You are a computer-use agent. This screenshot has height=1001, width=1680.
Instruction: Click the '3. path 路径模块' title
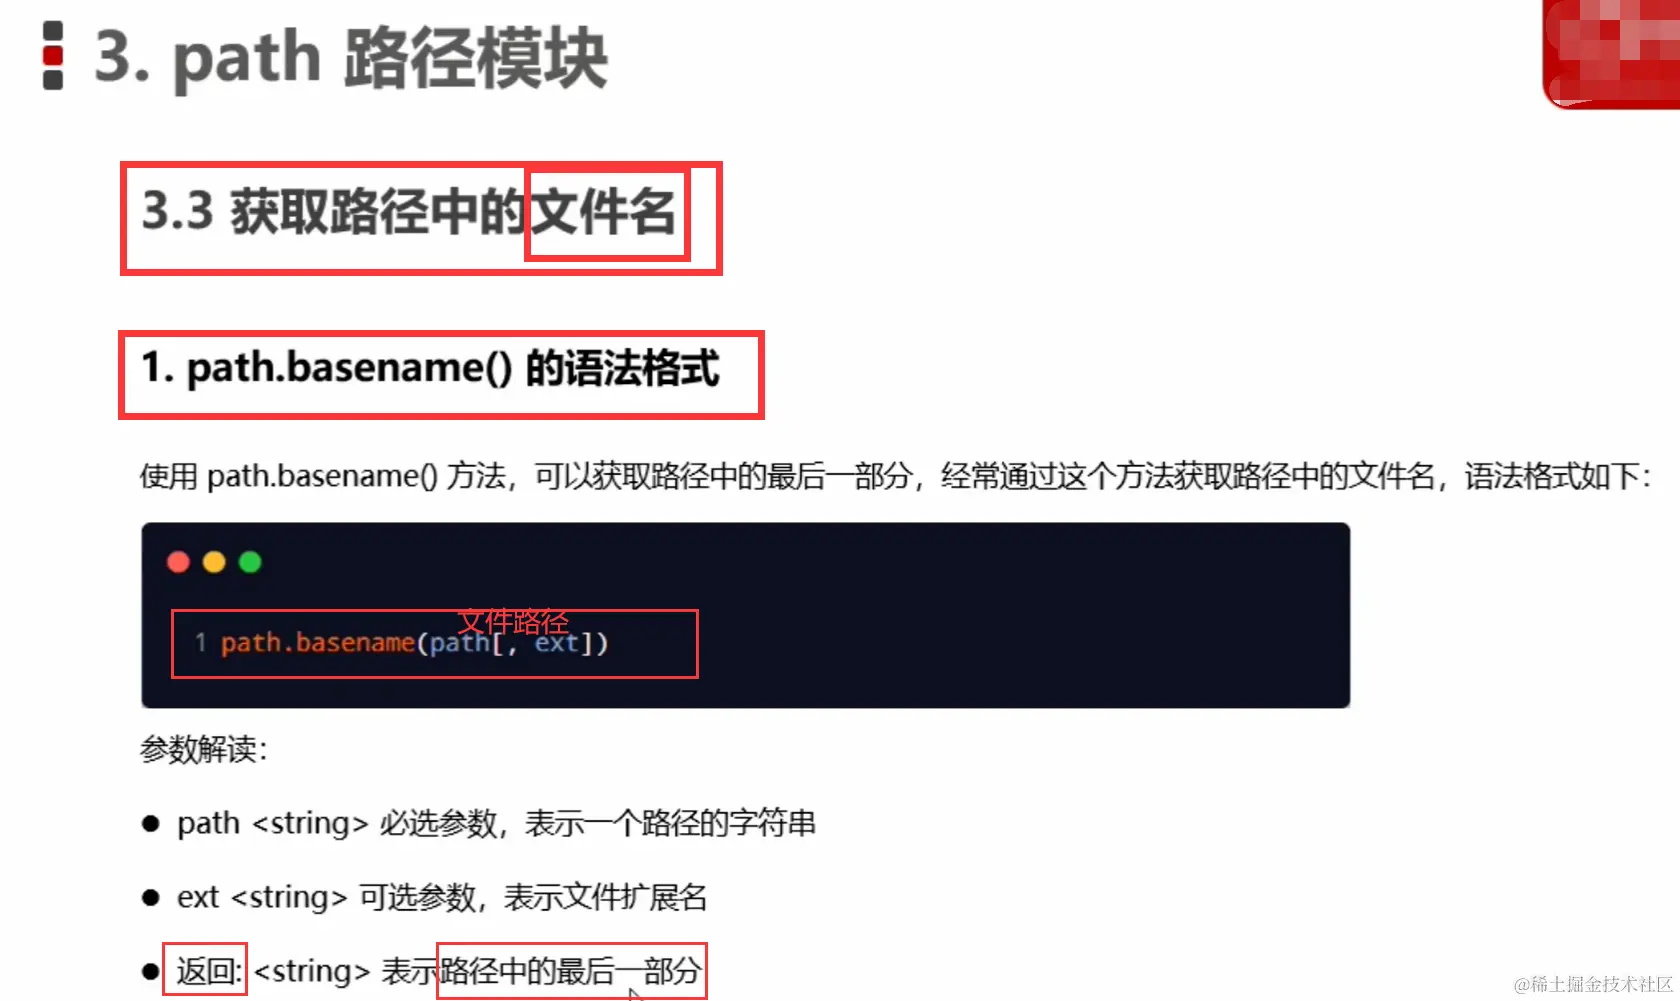click(x=351, y=58)
